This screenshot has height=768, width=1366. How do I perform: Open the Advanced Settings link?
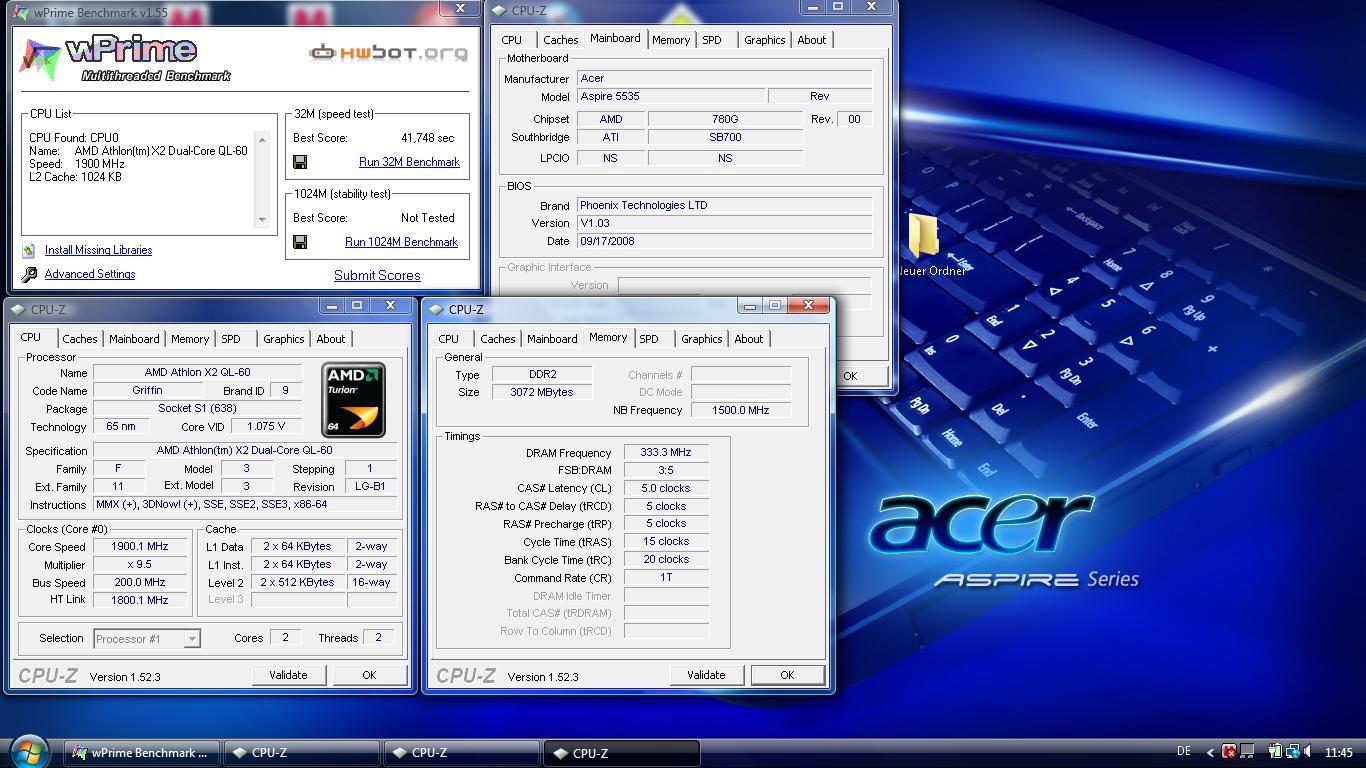pyautogui.click(x=90, y=274)
